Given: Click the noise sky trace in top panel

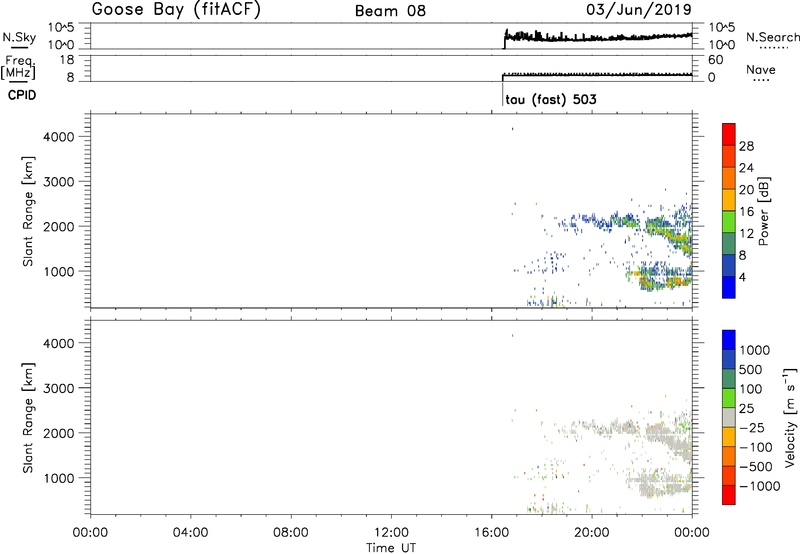Looking at the screenshot, I should pyautogui.click(x=598, y=37).
